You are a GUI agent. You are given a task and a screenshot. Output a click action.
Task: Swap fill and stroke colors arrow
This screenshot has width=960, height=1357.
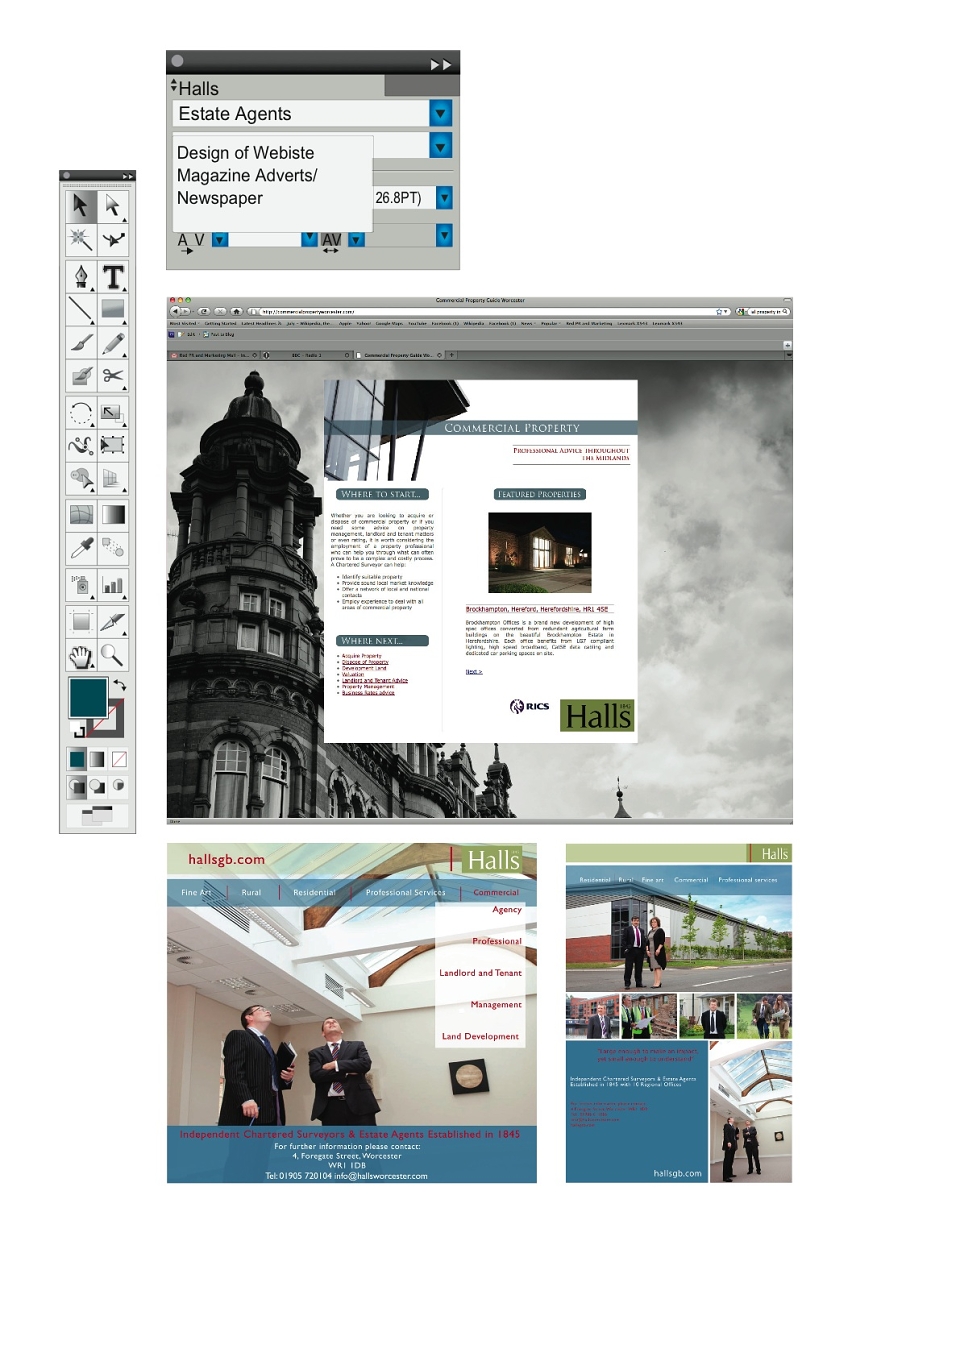click(x=120, y=685)
